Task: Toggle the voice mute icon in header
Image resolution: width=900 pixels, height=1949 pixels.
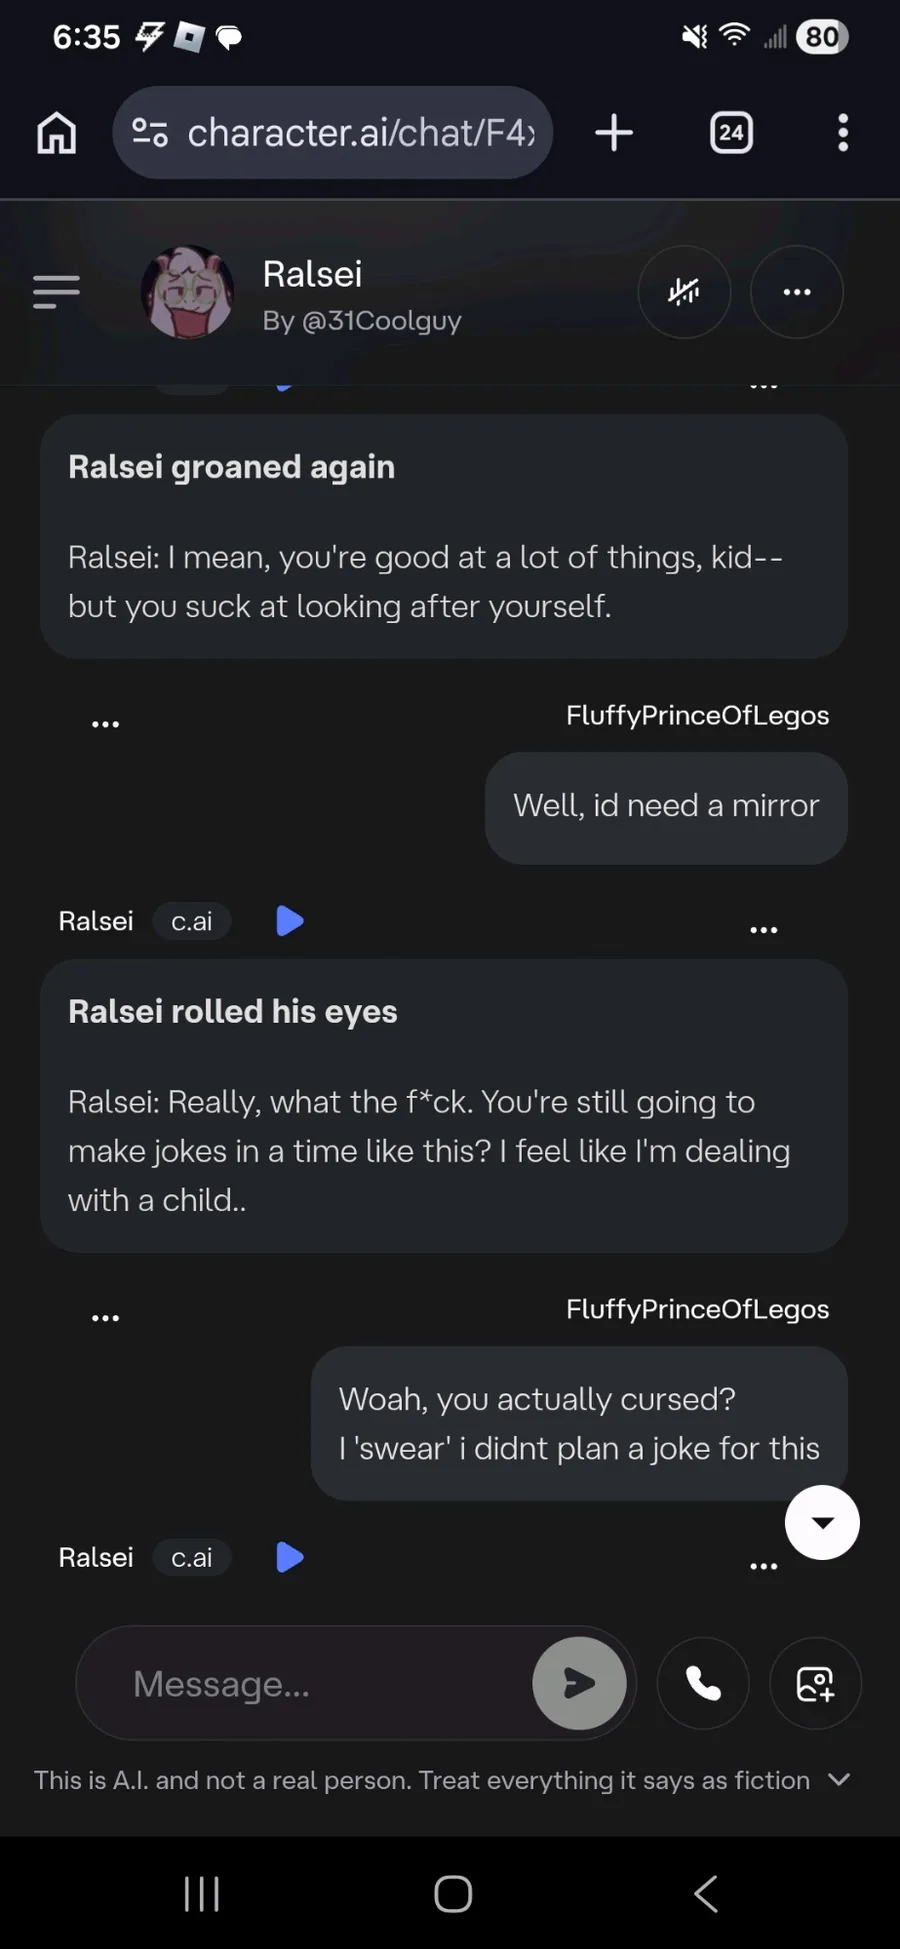Action: pyautogui.click(x=684, y=292)
